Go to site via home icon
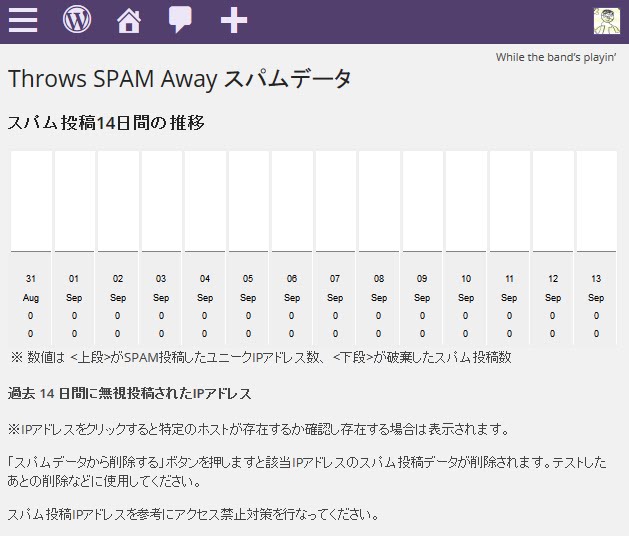This screenshot has height=536, width=629. pyautogui.click(x=129, y=21)
